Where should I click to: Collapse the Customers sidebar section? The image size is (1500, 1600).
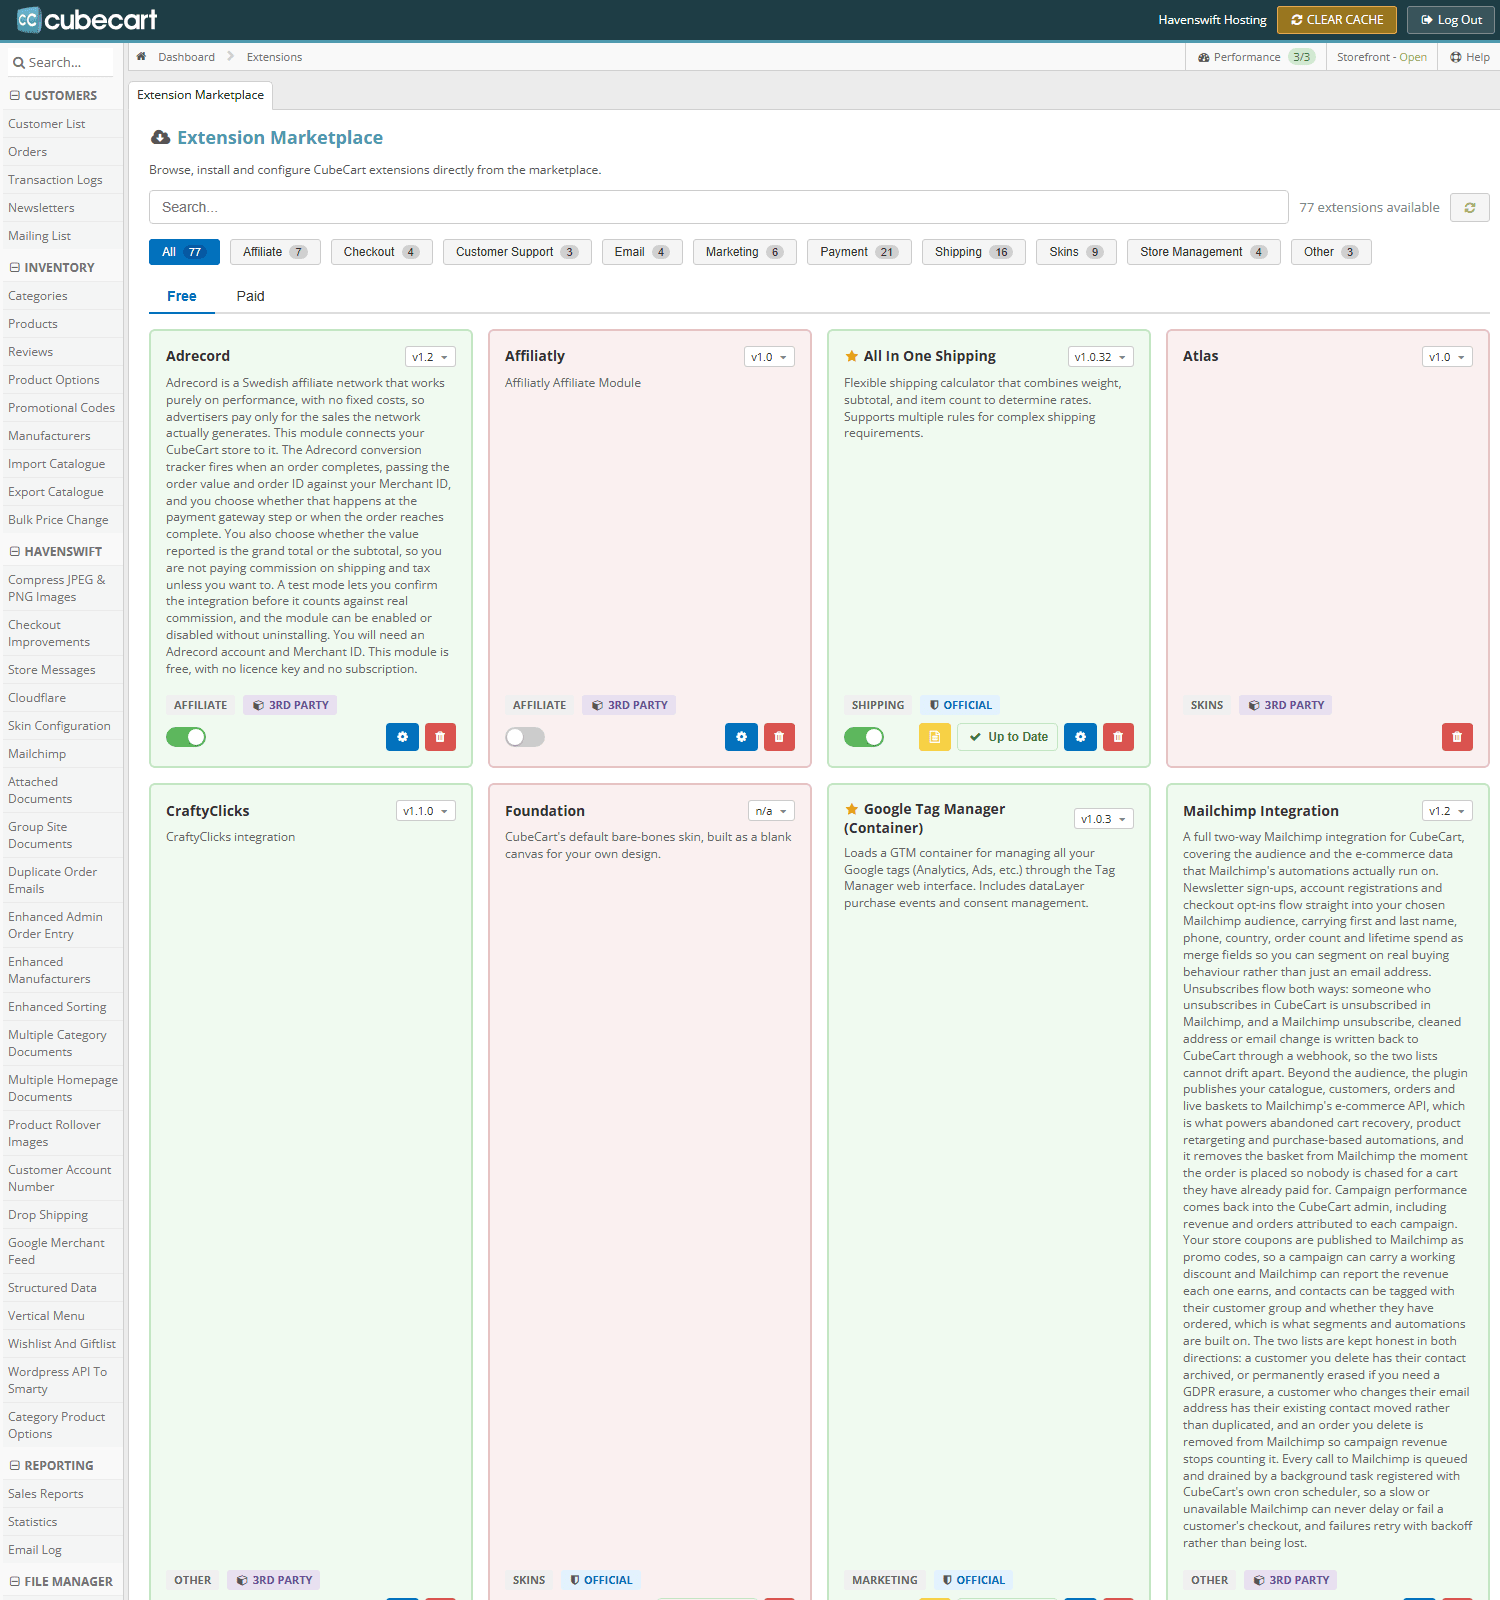coord(15,96)
